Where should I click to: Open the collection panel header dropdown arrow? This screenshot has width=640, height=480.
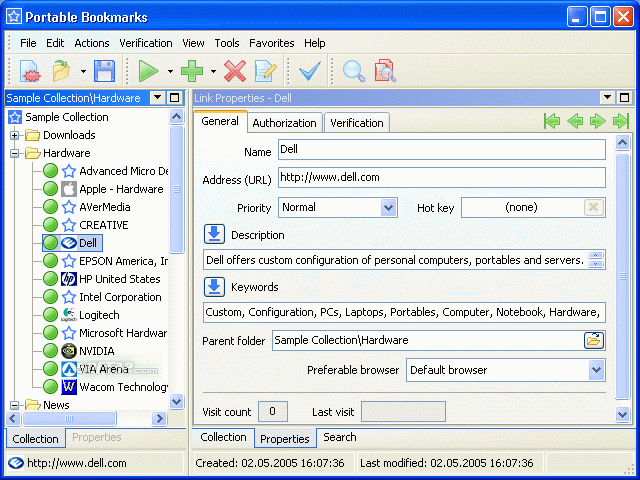[x=158, y=98]
